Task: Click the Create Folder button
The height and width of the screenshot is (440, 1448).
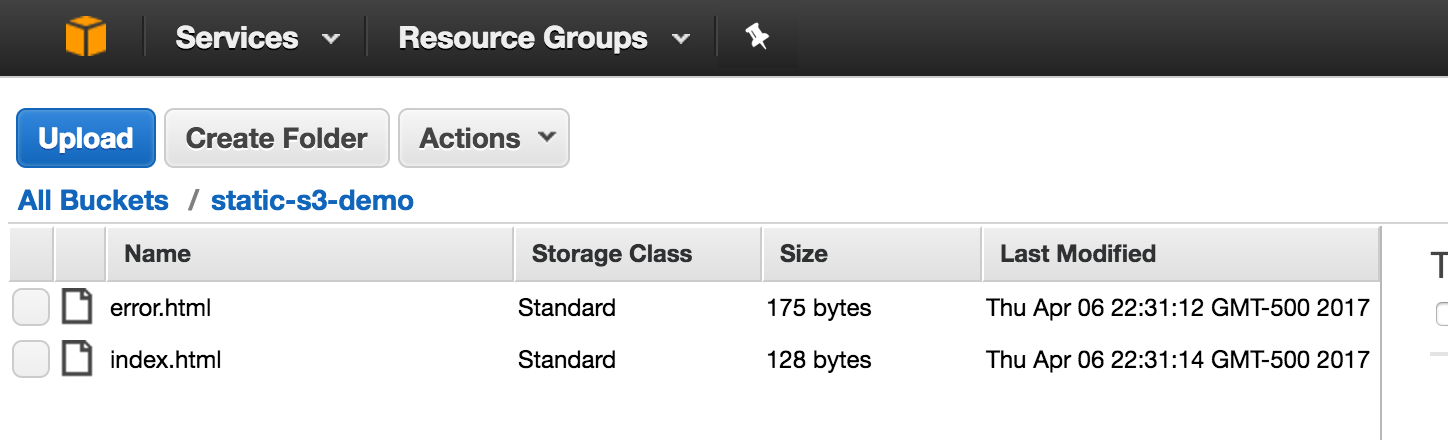Action: click(x=277, y=138)
